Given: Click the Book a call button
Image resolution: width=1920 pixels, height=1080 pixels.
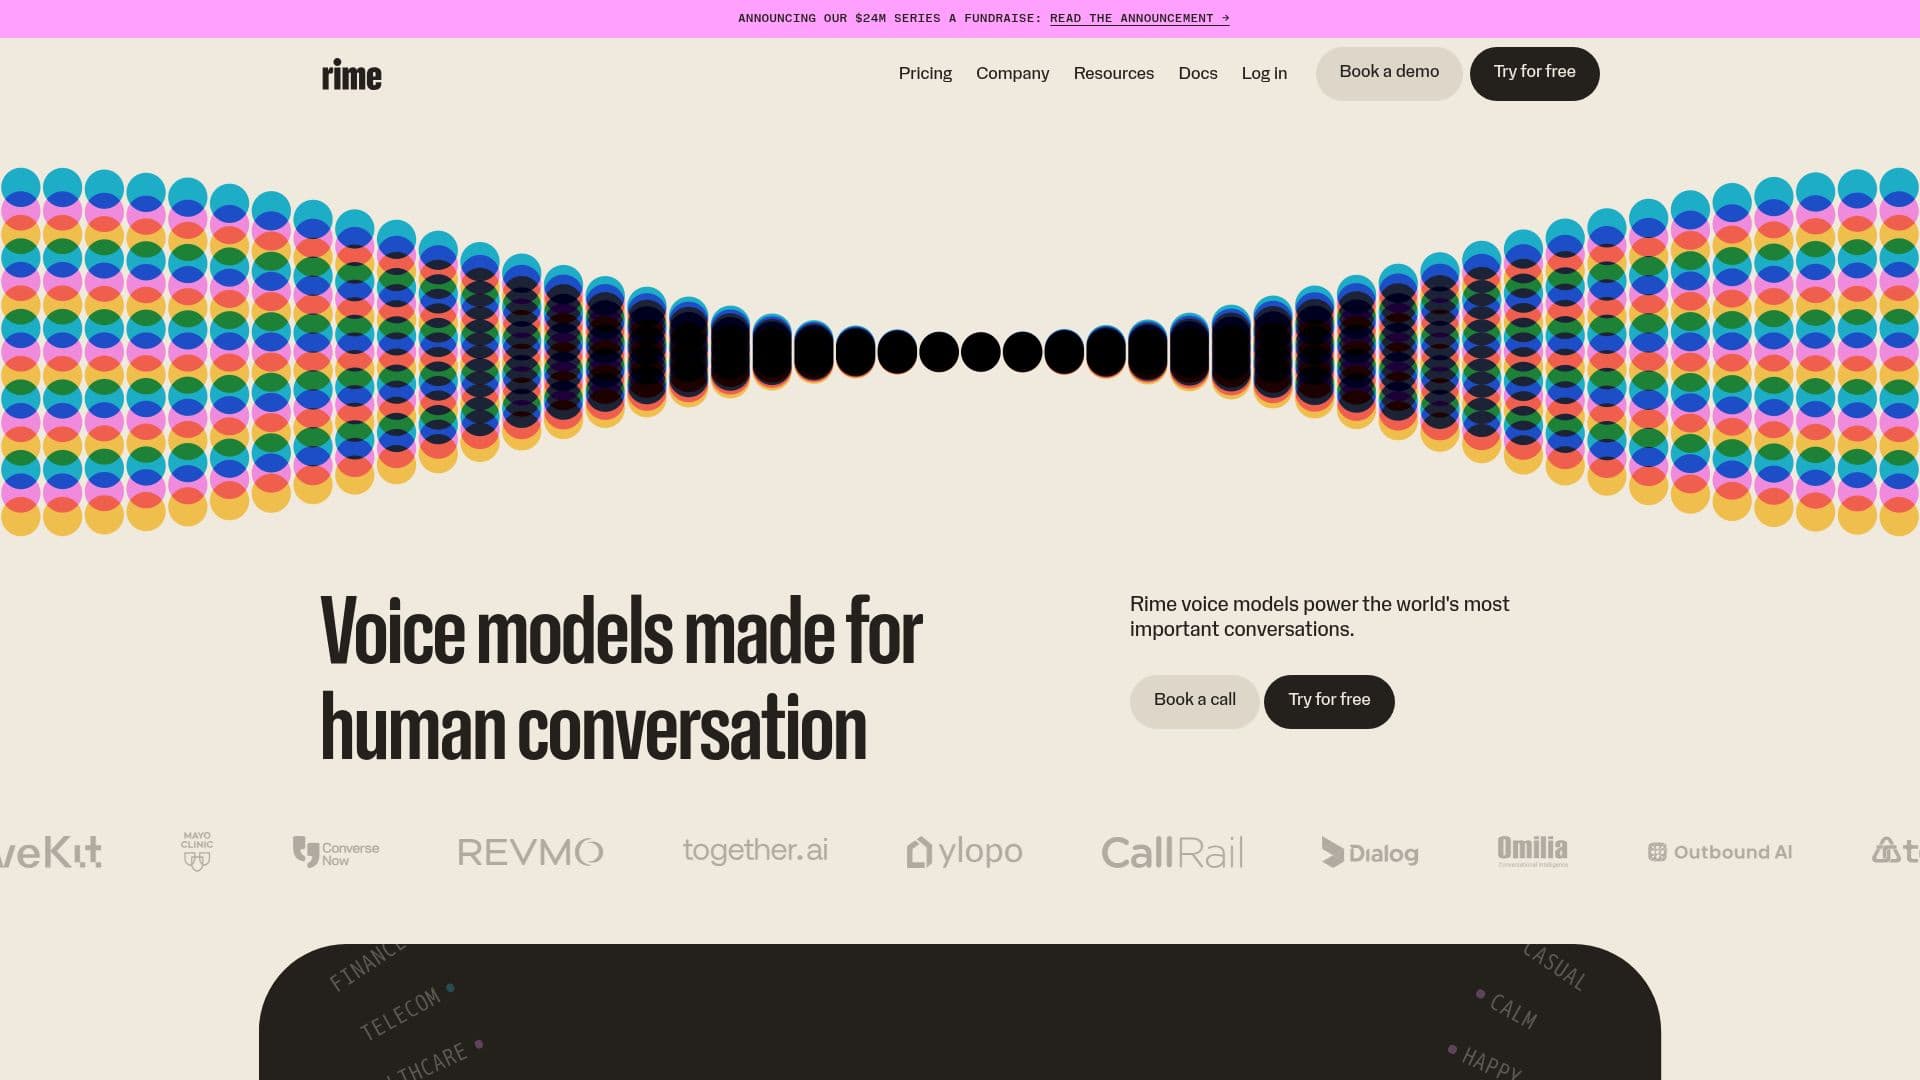Looking at the screenshot, I should (1194, 701).
